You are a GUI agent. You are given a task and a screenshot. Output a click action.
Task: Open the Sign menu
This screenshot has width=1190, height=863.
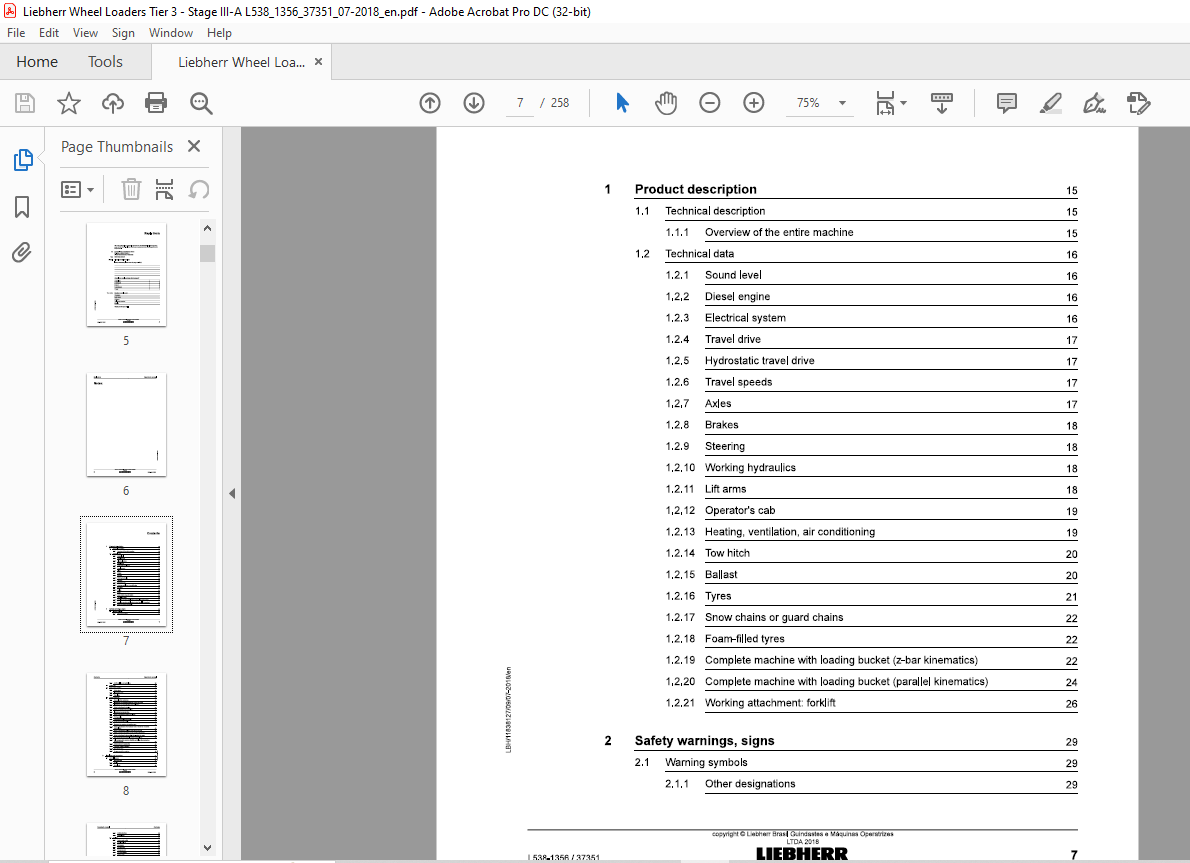pos(123,33)
